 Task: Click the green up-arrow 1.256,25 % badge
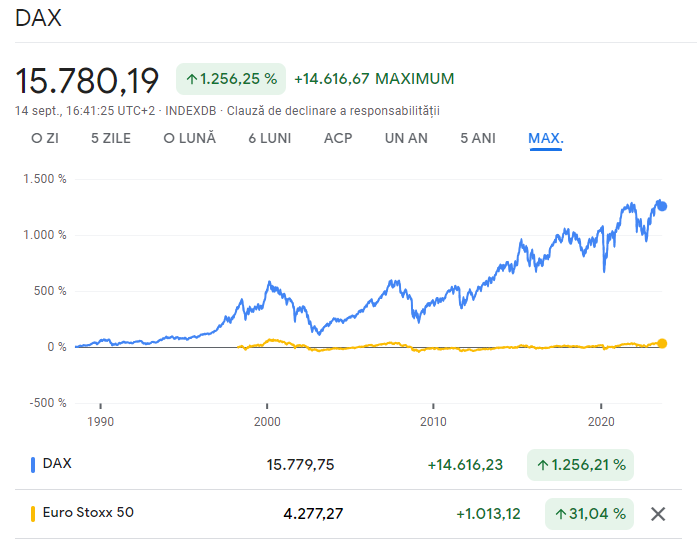(231, 79)
